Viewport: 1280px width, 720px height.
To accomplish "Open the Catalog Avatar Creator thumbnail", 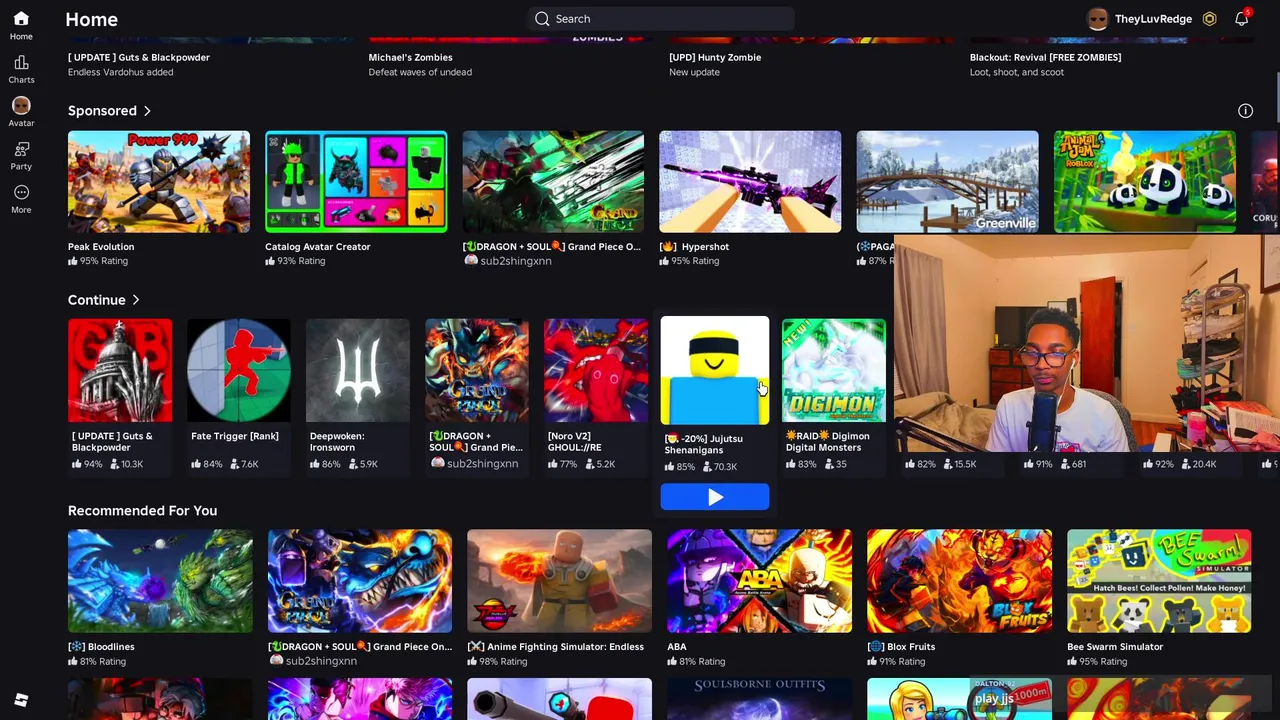I will tap(356, 182).
